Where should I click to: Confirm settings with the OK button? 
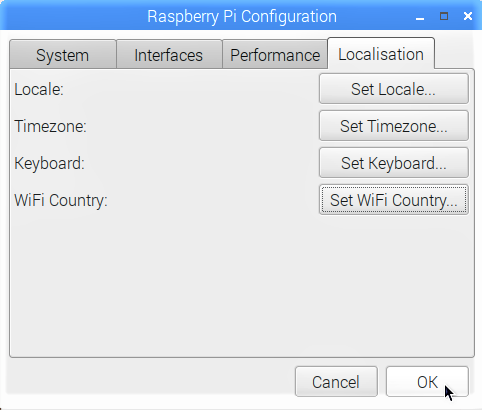click(x=427, y=382)
